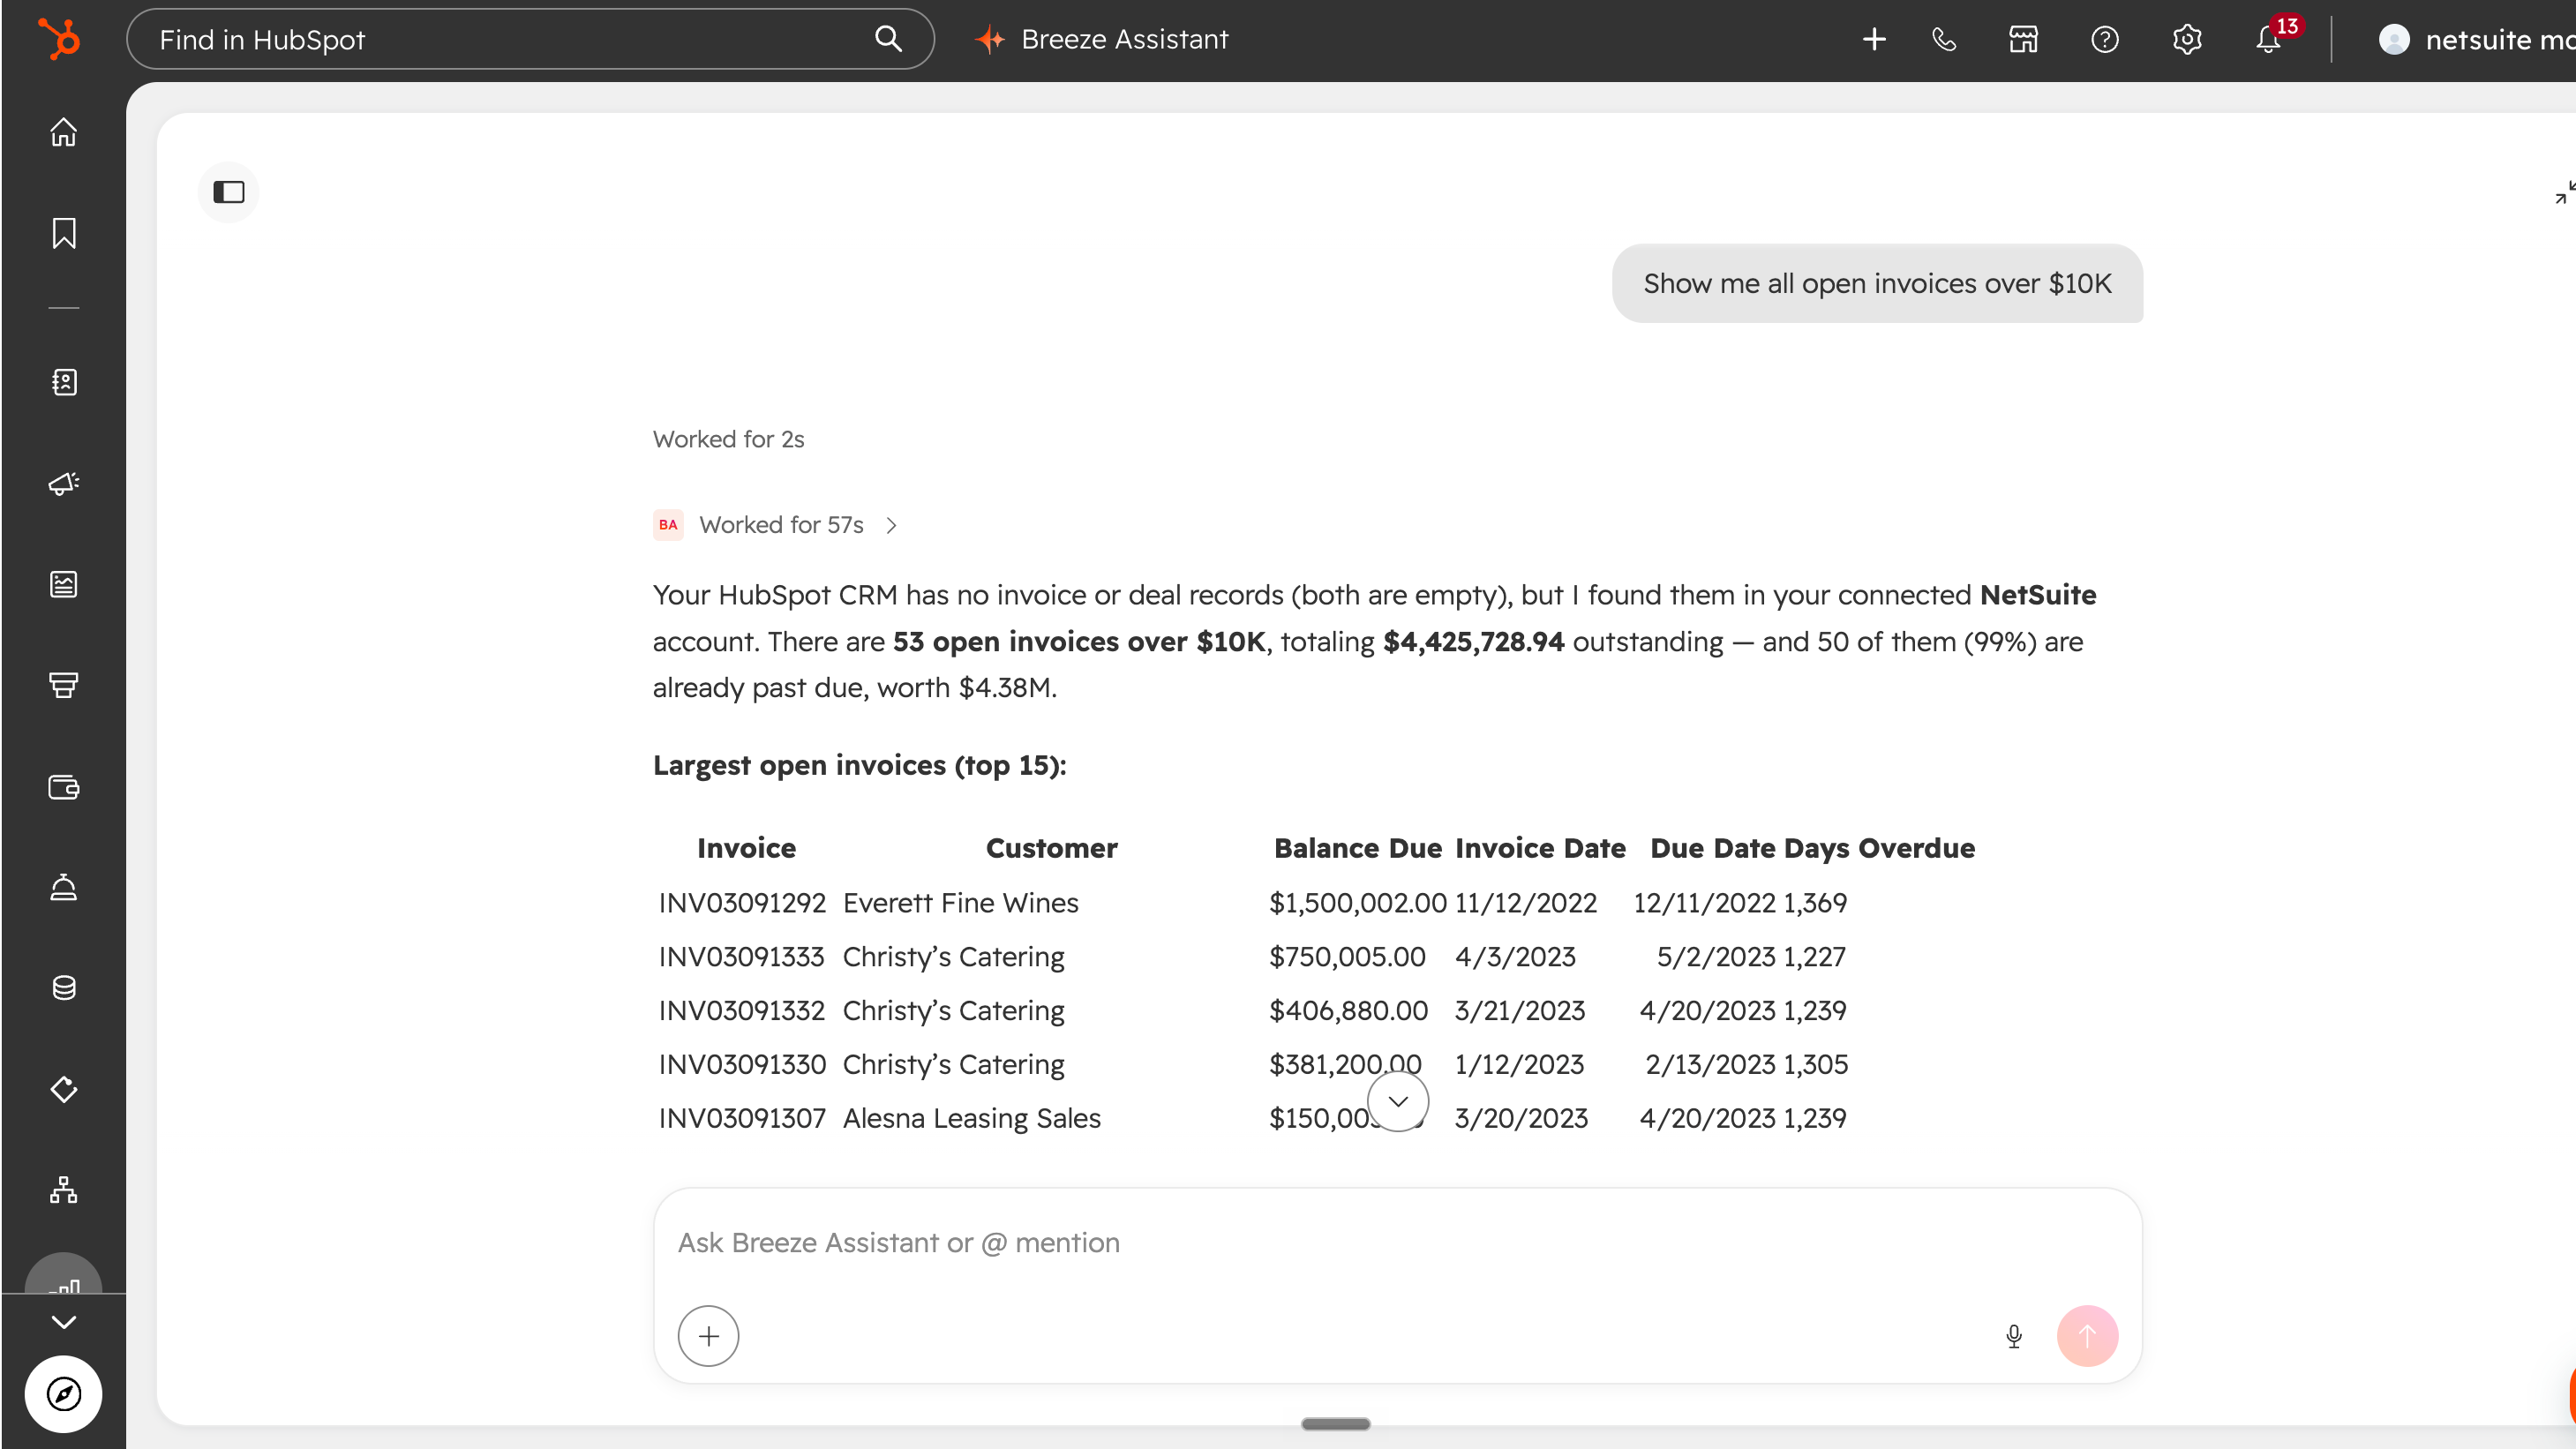Open Bookmarks in left sidebar
This screenshot has height=1449, width=2576.
(x=64, y=233)
